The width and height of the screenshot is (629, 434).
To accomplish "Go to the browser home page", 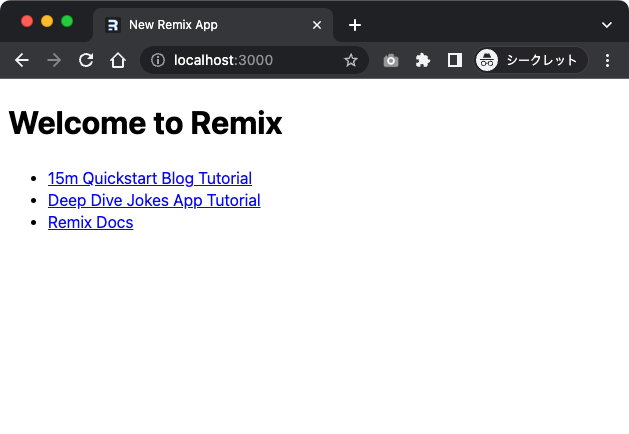I will [118, 60].
